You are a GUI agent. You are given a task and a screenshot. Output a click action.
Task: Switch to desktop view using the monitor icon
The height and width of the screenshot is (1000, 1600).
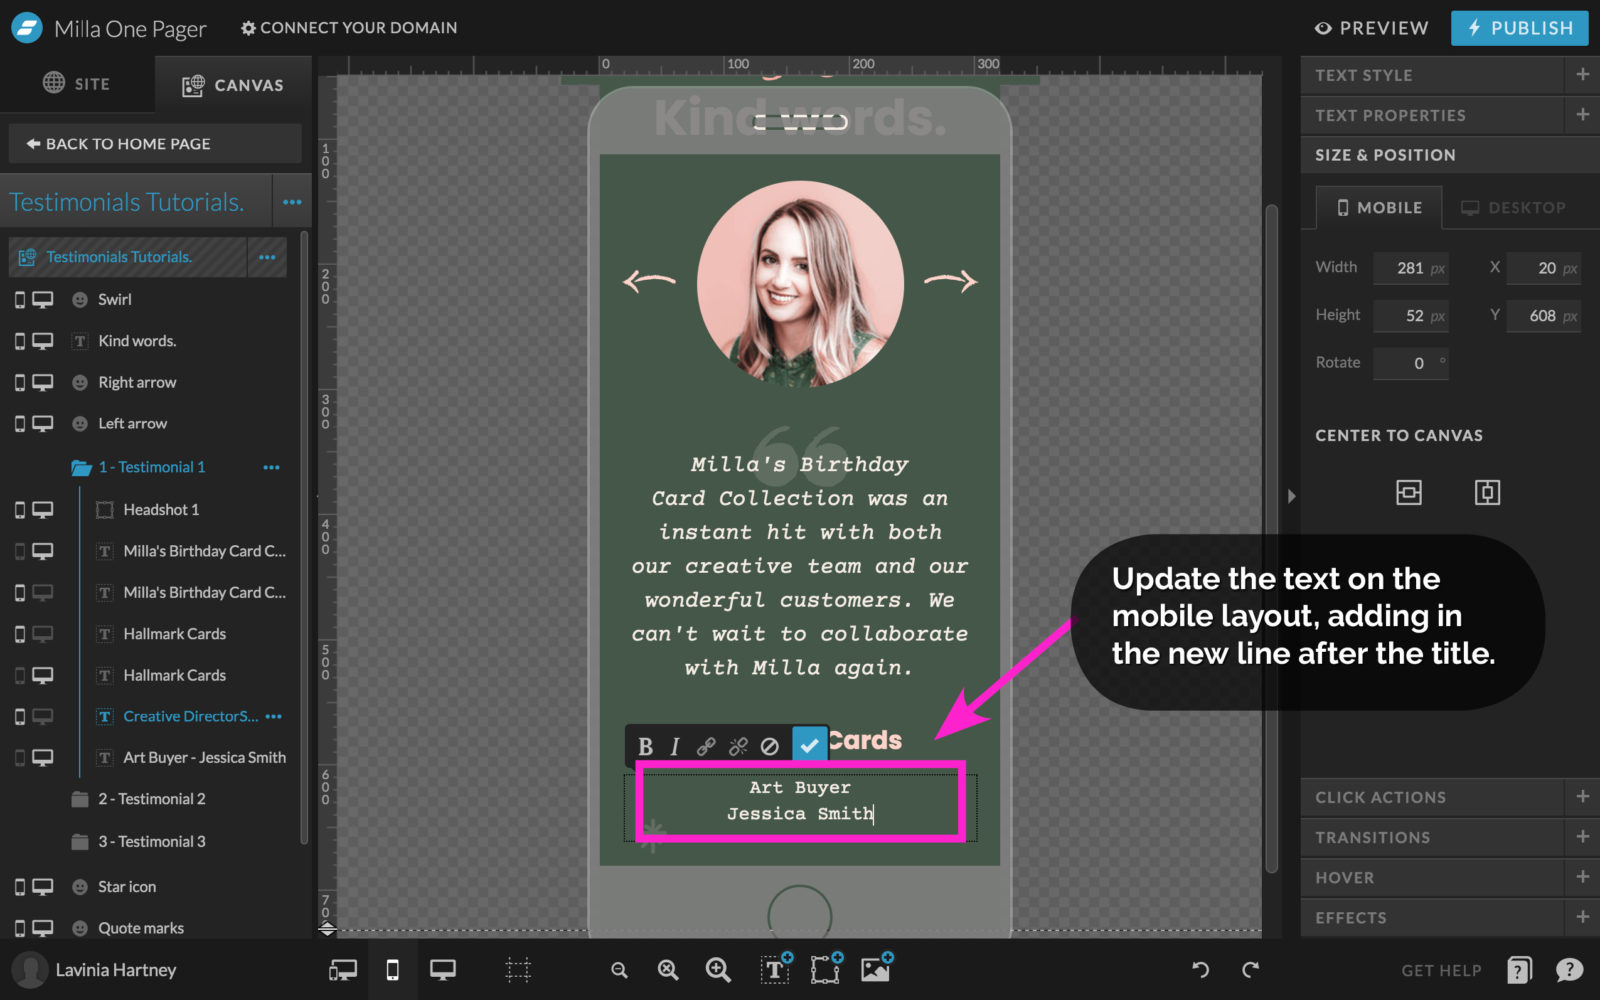pos(443,969)
